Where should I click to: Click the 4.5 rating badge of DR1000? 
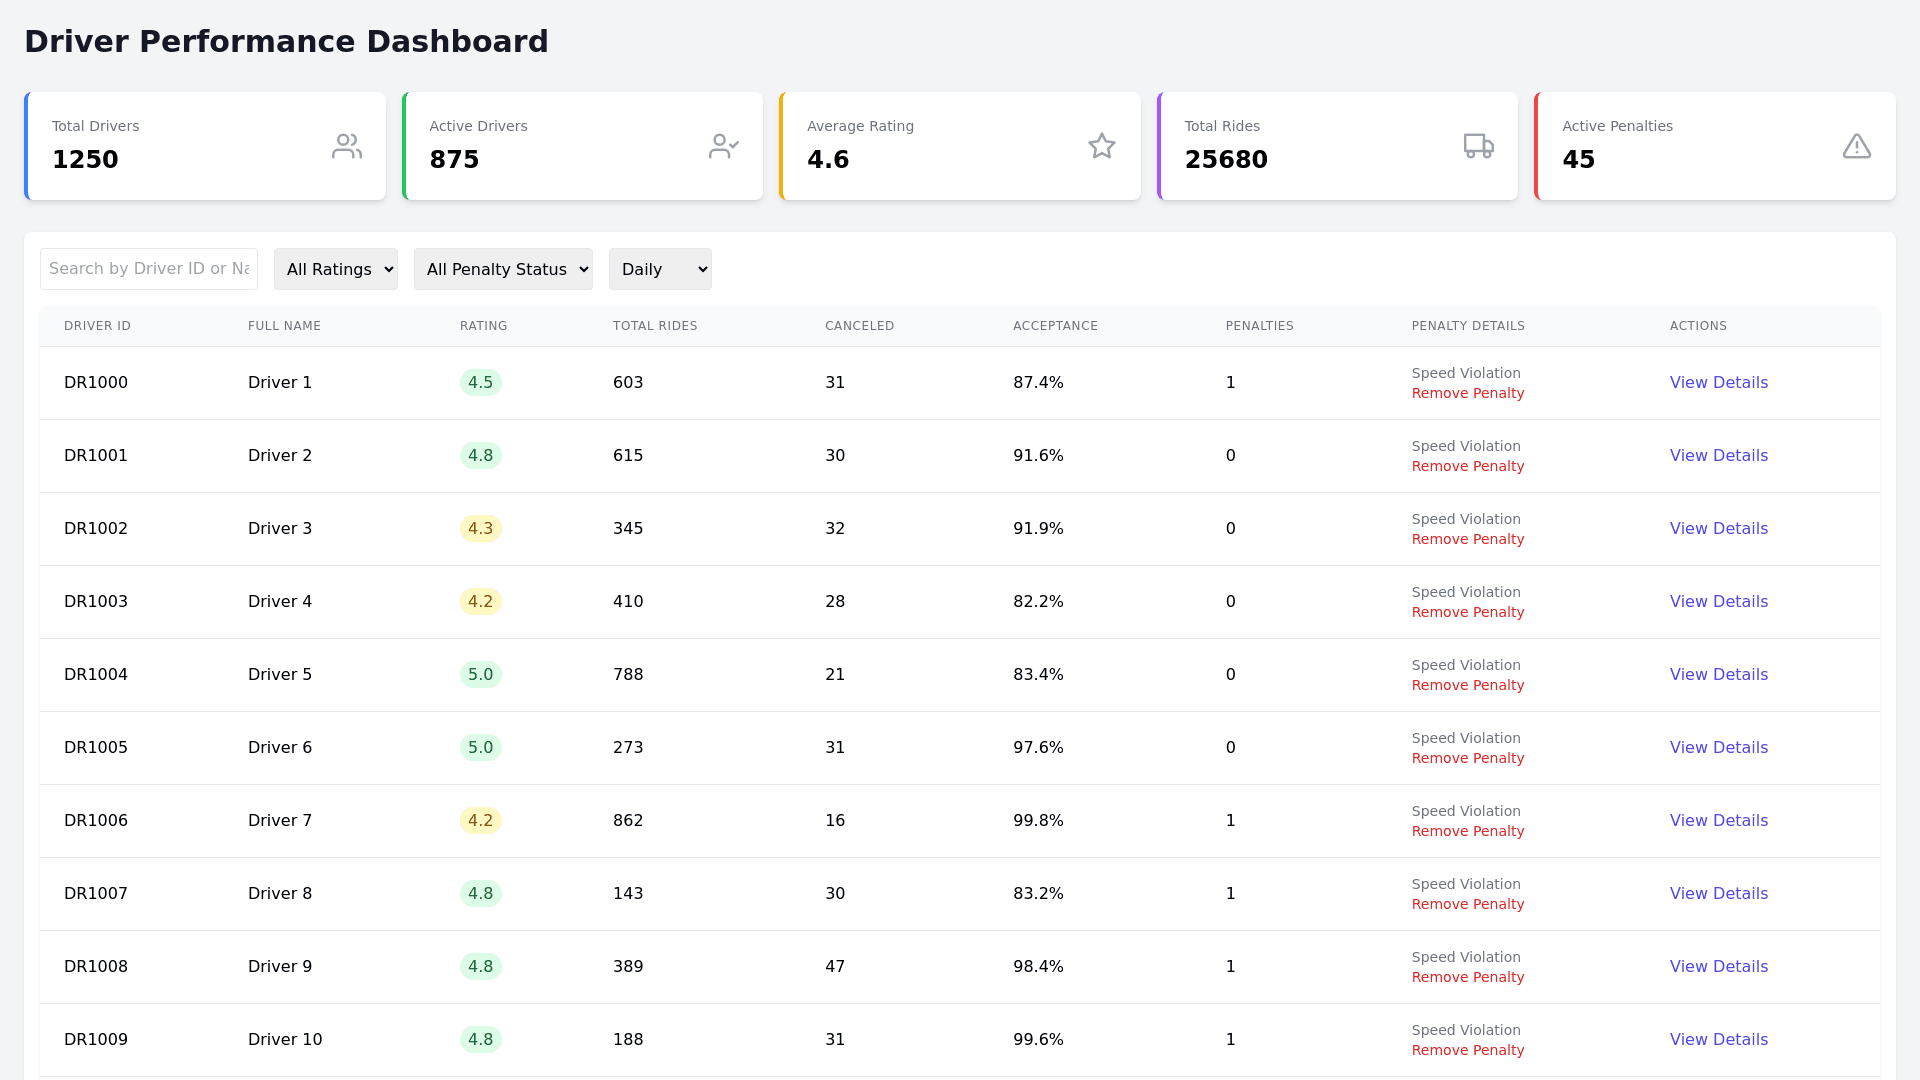click(480, 383)
